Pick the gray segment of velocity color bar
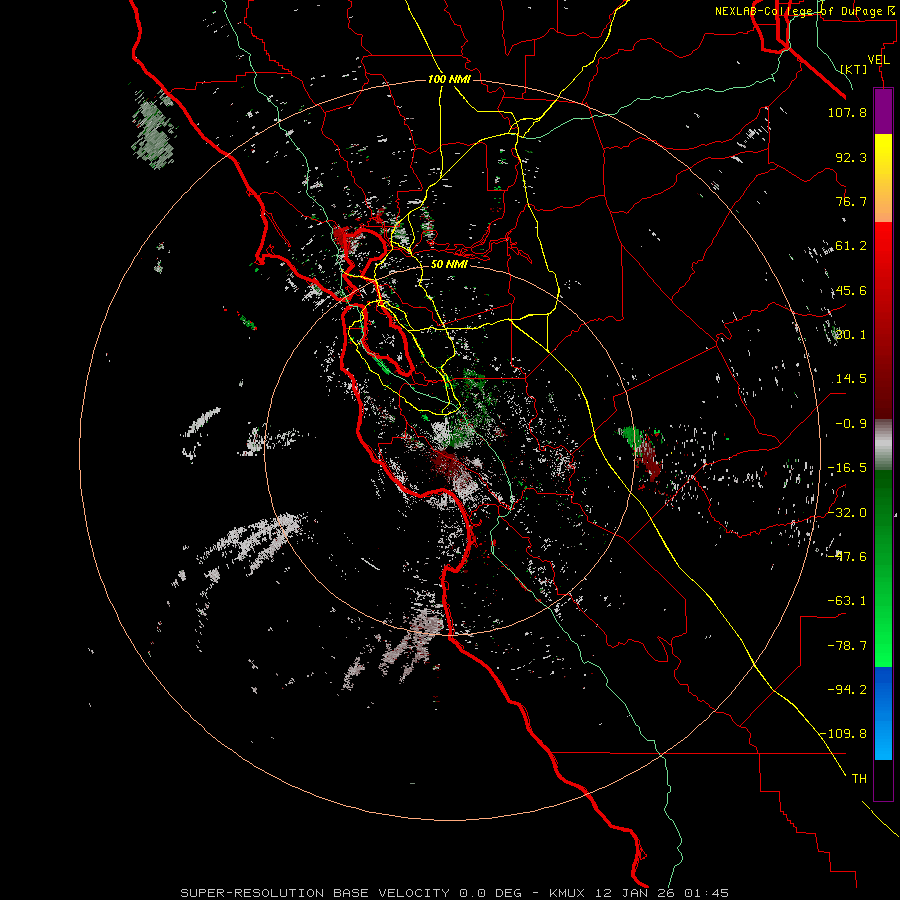Image resolution: width=900 pixels, height=900 pixels. [883, 445]
